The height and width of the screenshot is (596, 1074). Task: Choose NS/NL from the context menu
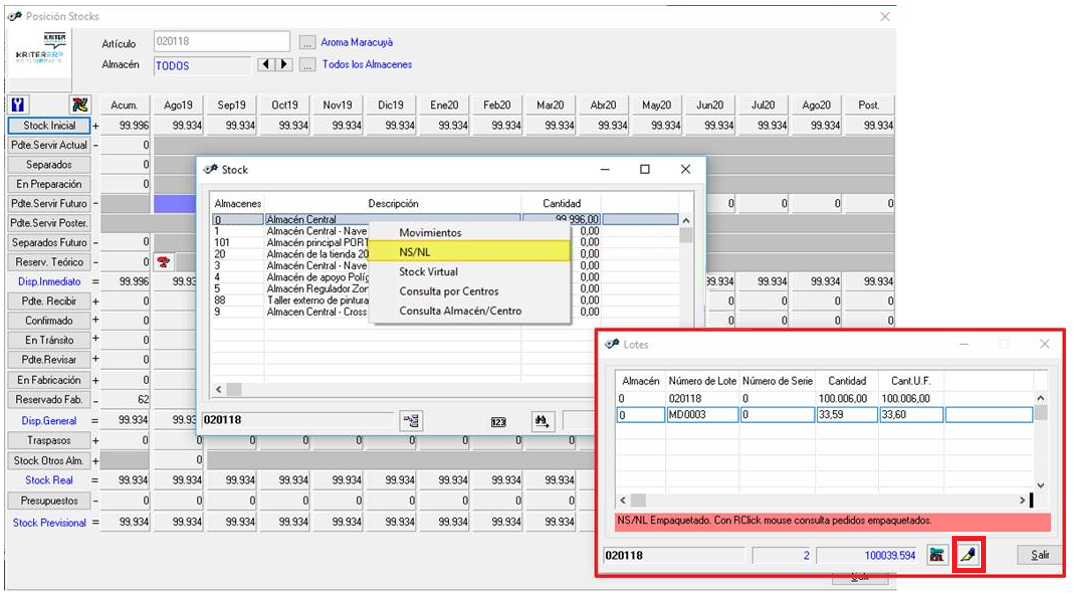(x=469, y=252)
